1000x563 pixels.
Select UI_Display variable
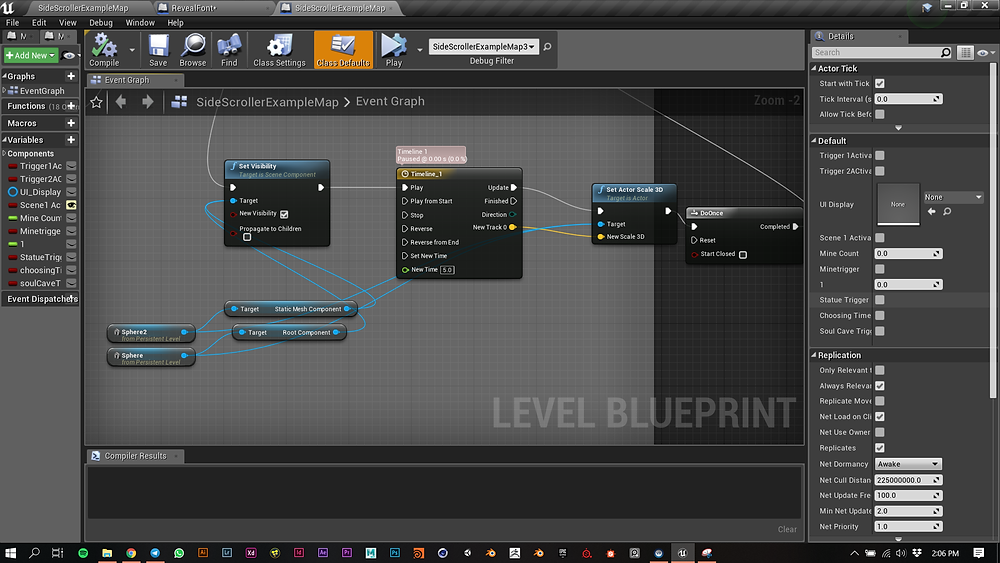(40, 192)
